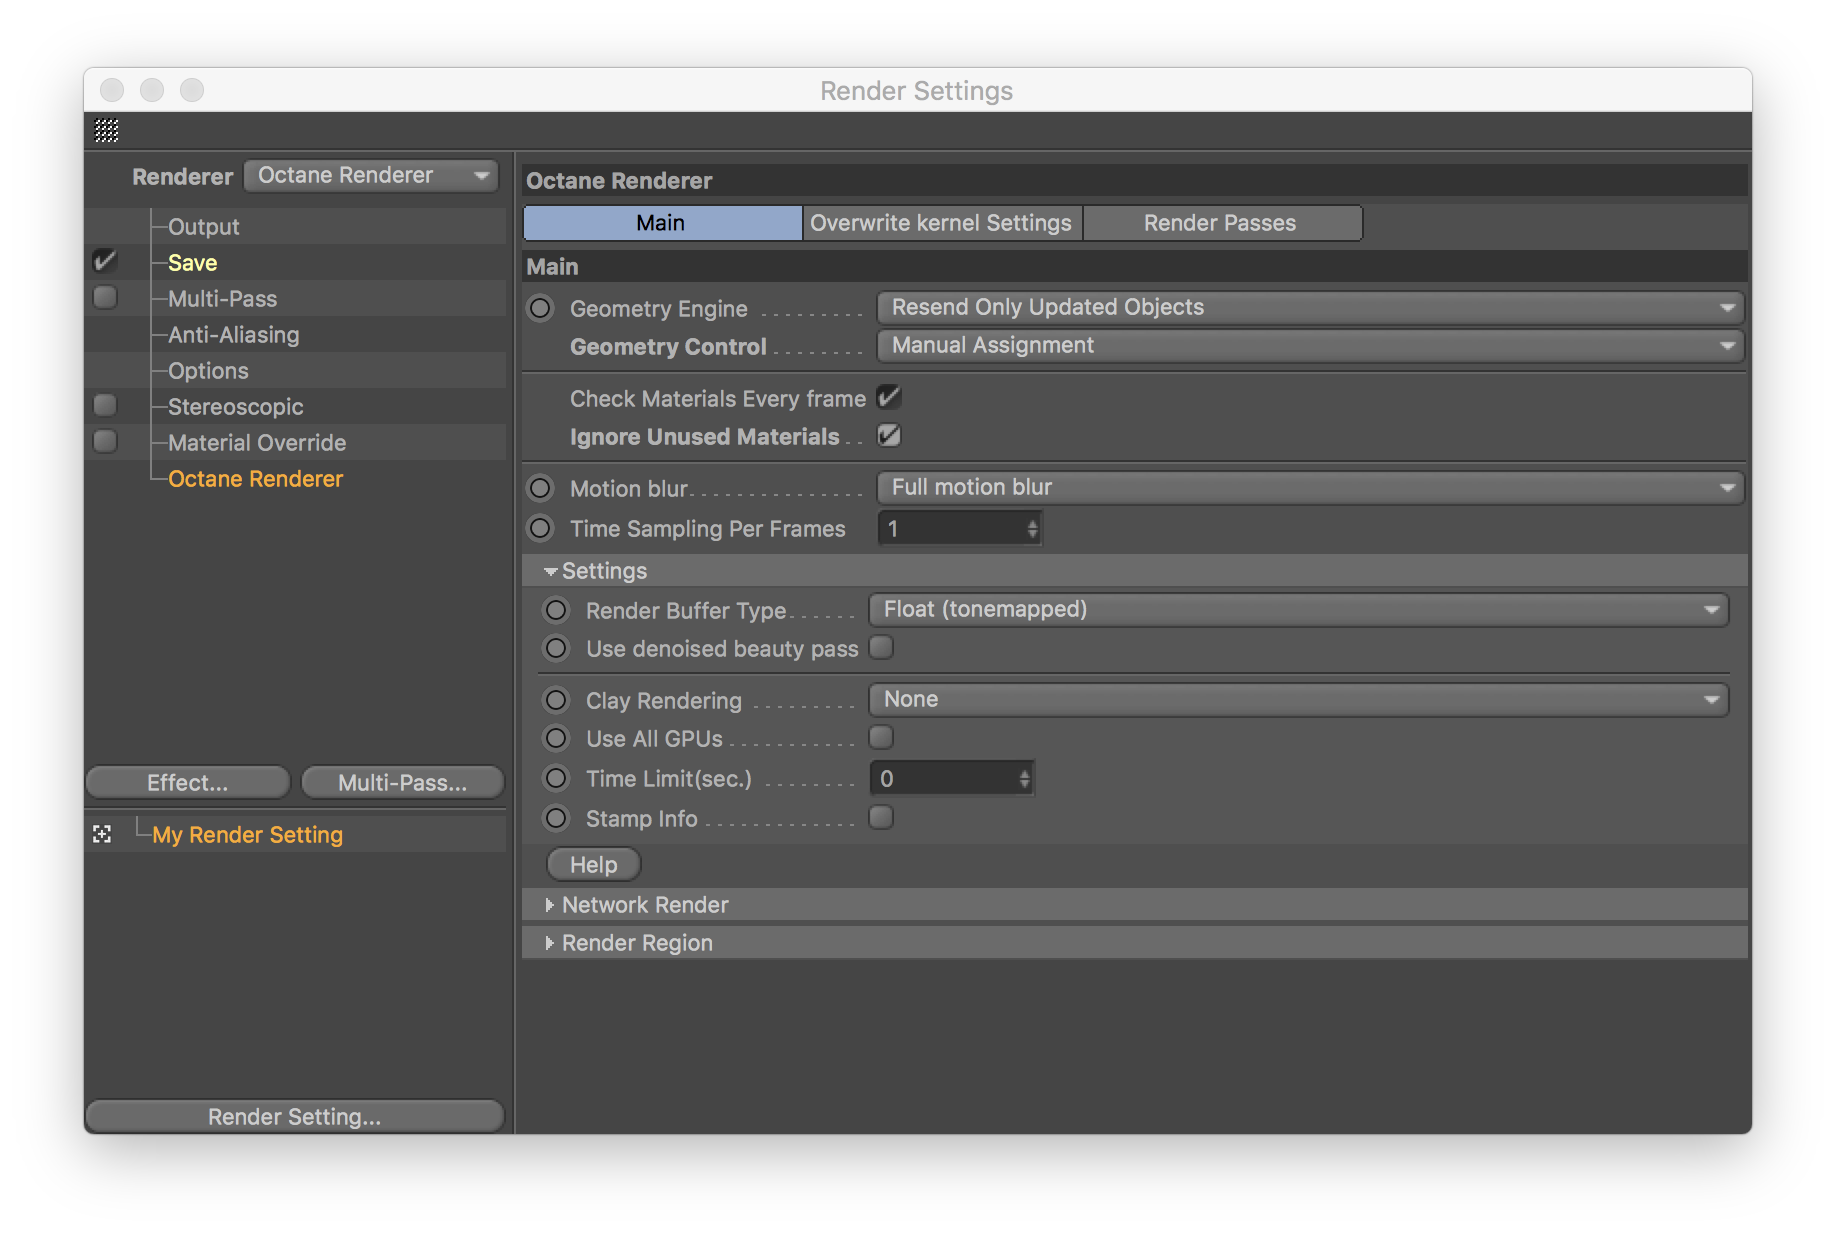This screenshot has width=1836, height=1234.
Task: Enable the Multi-Pass checkbox
Action: click(x=105, y=297)
